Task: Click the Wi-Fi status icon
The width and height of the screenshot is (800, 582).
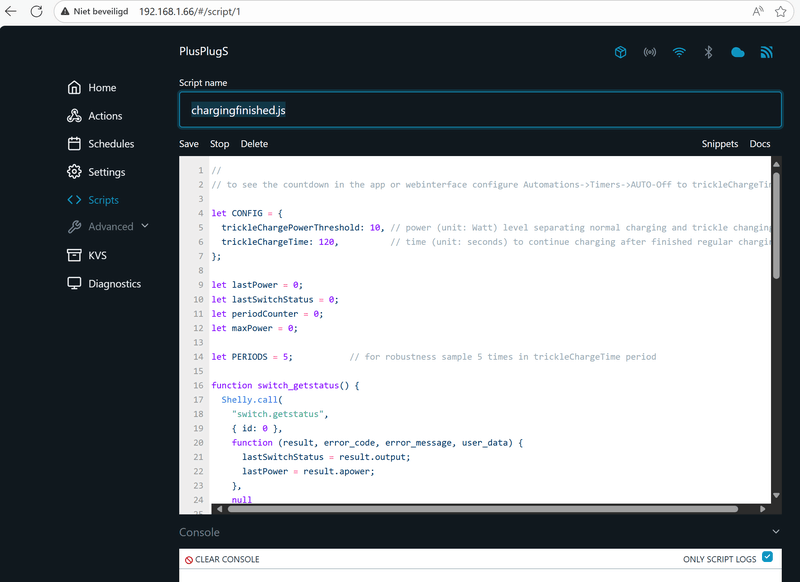Action: coord(679,52)
